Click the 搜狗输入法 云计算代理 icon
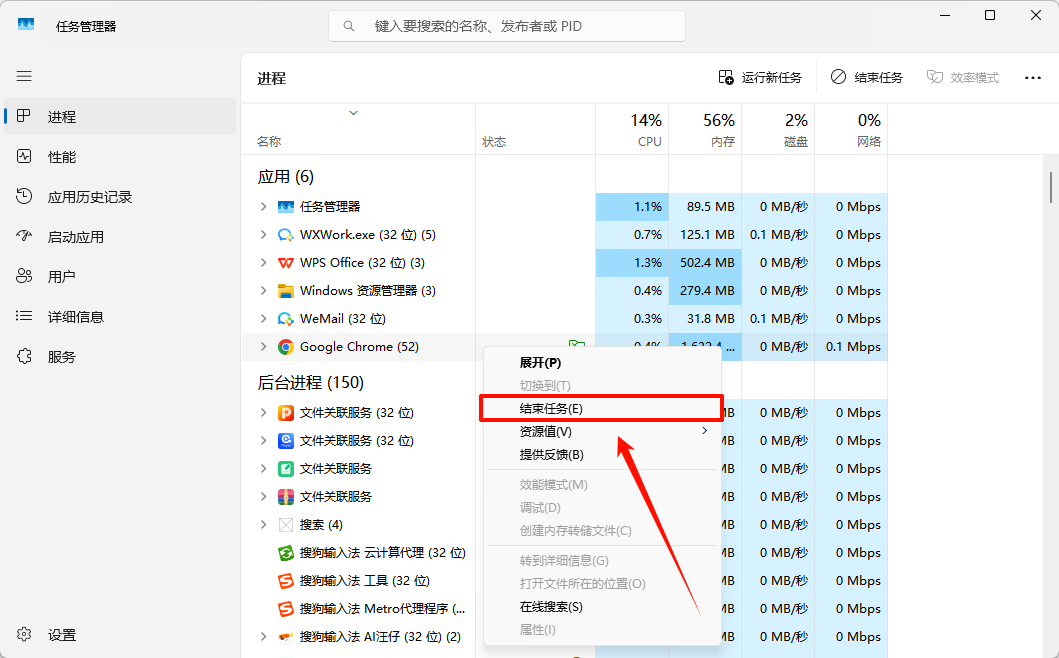Image resolution: width=1059 pixels, height=658 pixels. click(286, 553)
